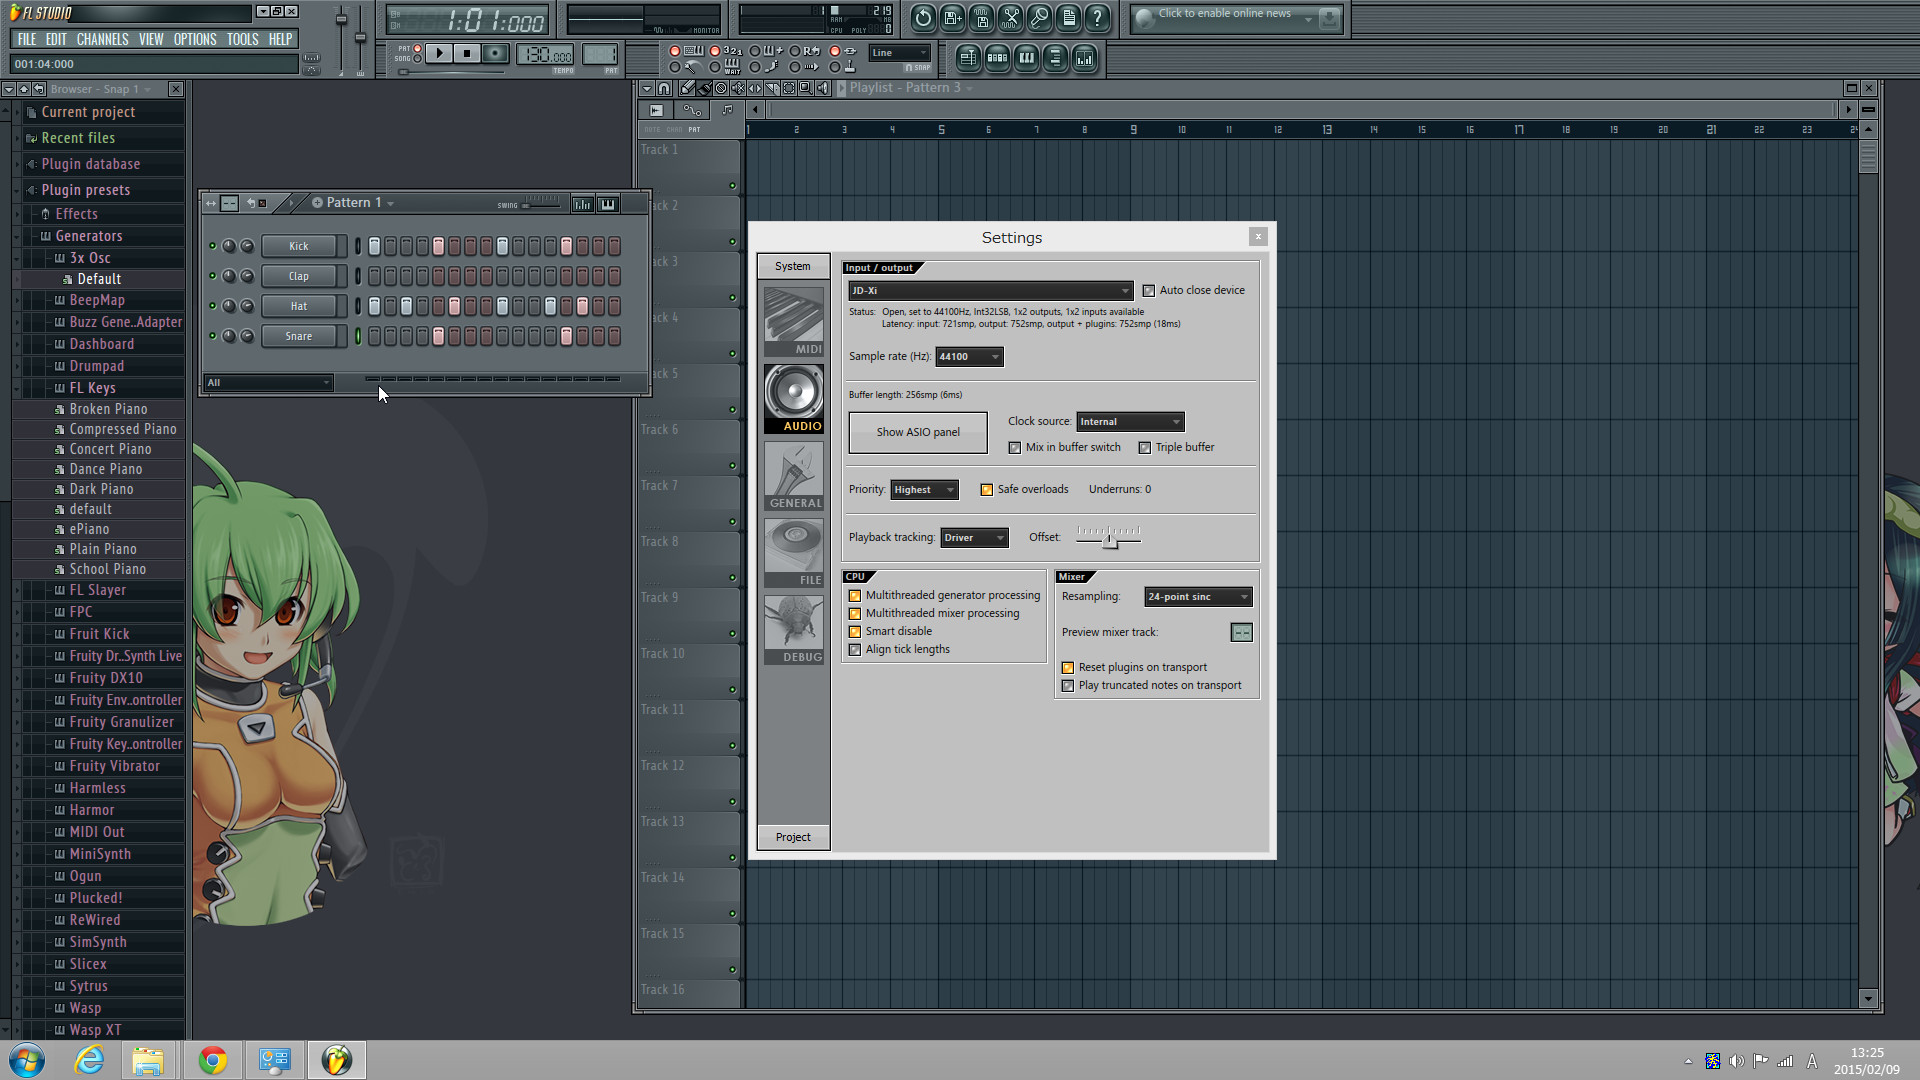Select the Mute tool in Playlist toolbar

click(x=738, y=88)
